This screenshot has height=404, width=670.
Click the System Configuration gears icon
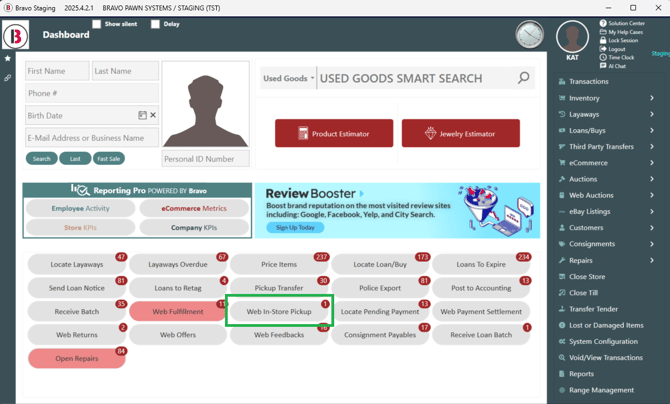tap(562, 342)
